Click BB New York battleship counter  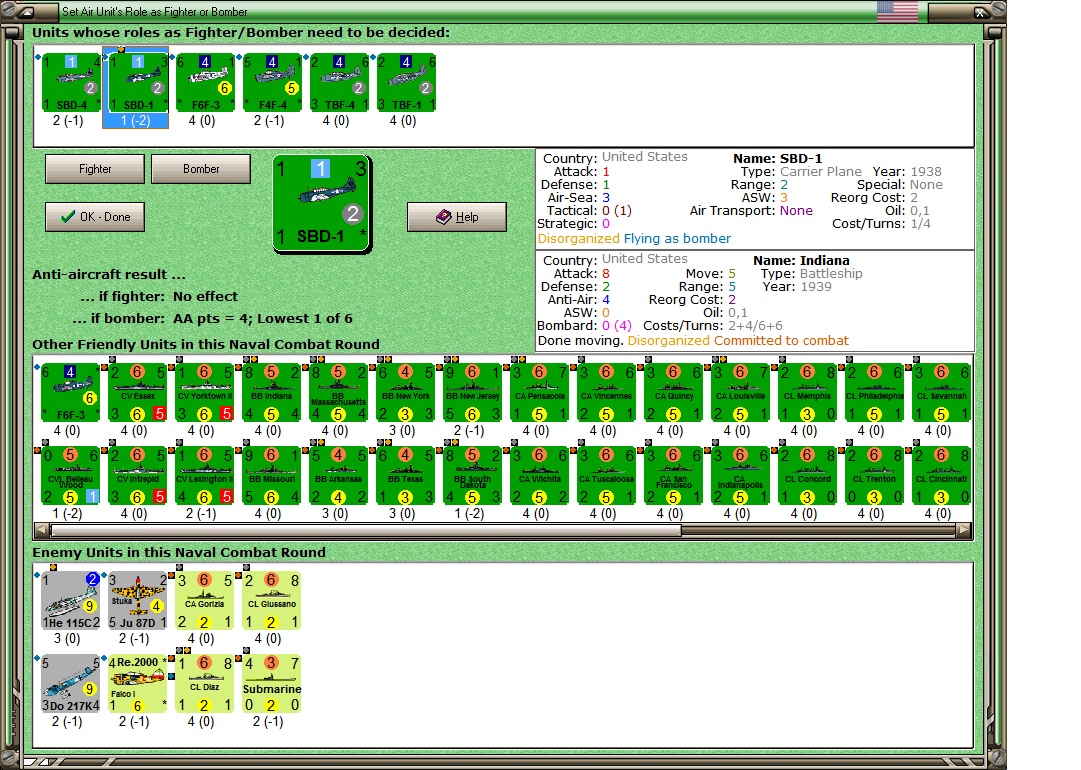point(405,393)
